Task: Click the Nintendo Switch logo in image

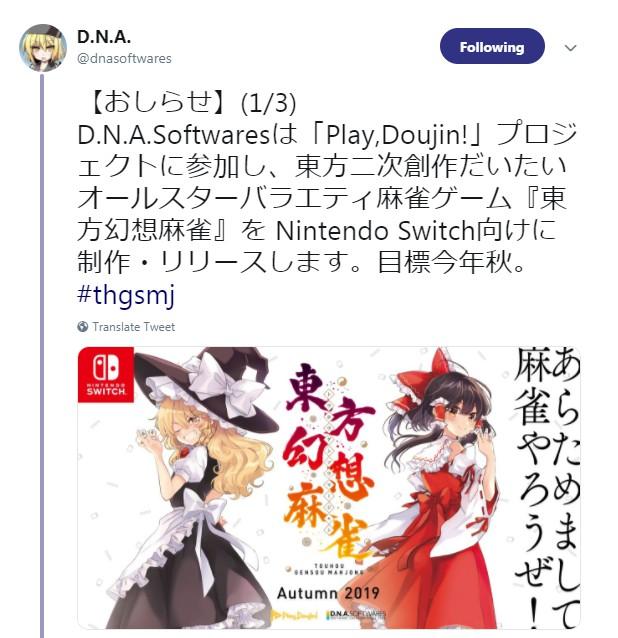Action: point(106,375)
